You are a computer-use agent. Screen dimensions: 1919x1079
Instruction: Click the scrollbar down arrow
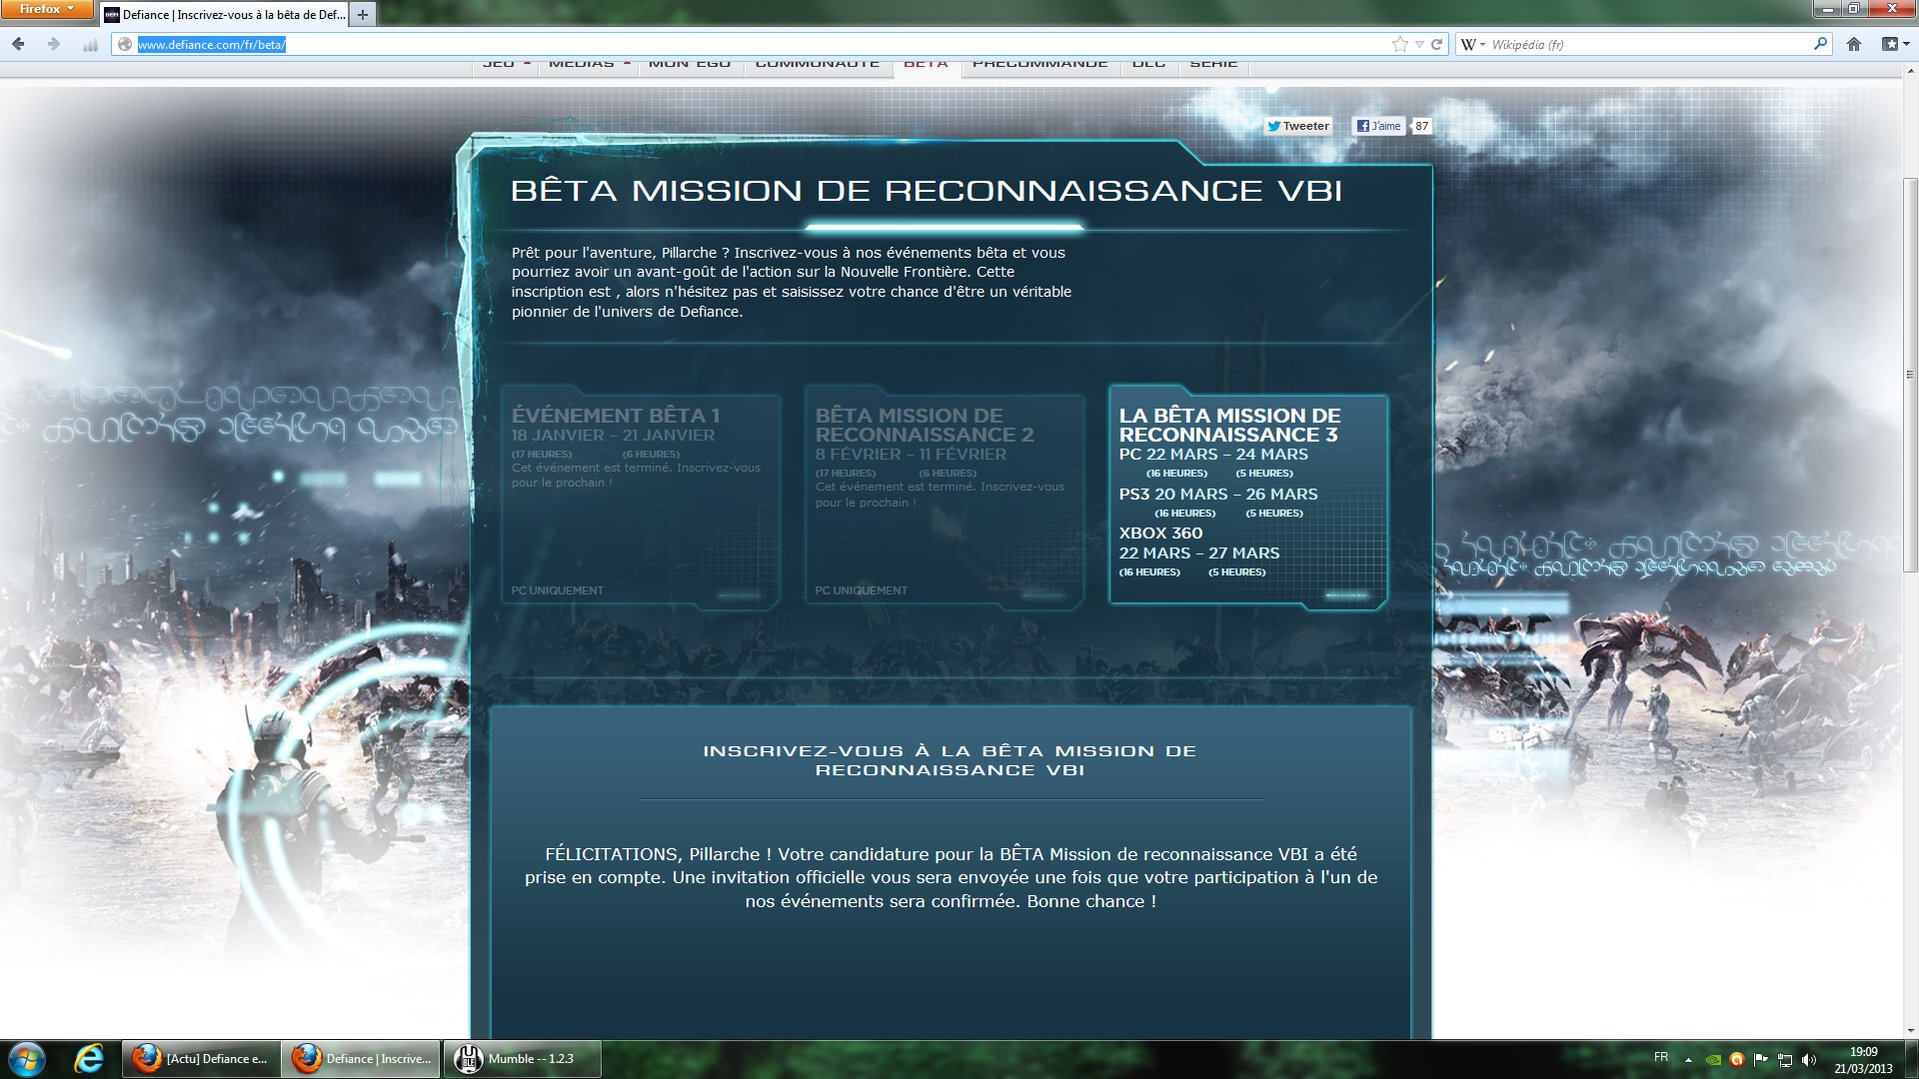1910,1030
